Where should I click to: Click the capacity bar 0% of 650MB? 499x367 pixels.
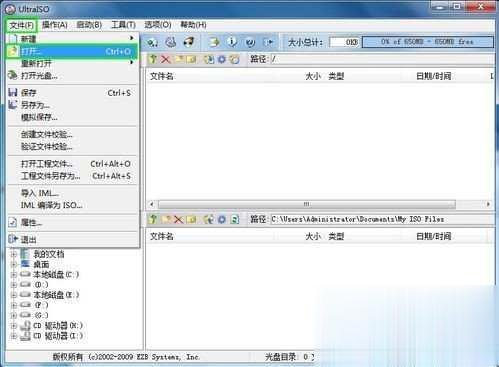click(427, 42)
